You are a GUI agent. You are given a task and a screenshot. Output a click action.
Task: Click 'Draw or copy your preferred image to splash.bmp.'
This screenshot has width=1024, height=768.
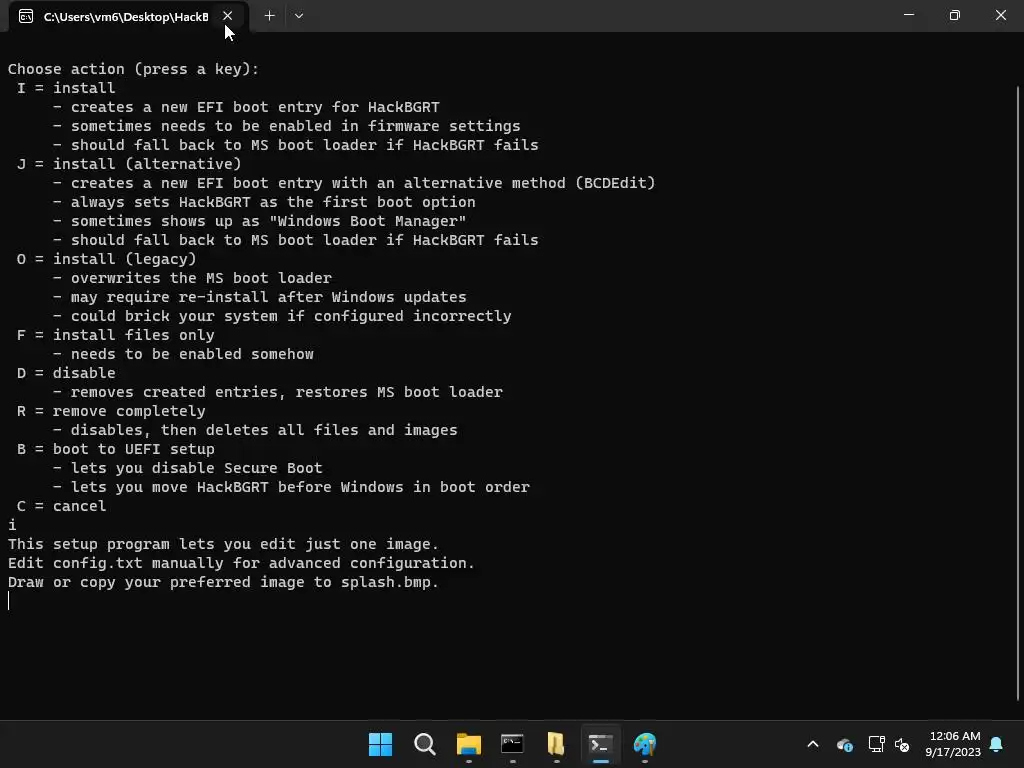223,583
